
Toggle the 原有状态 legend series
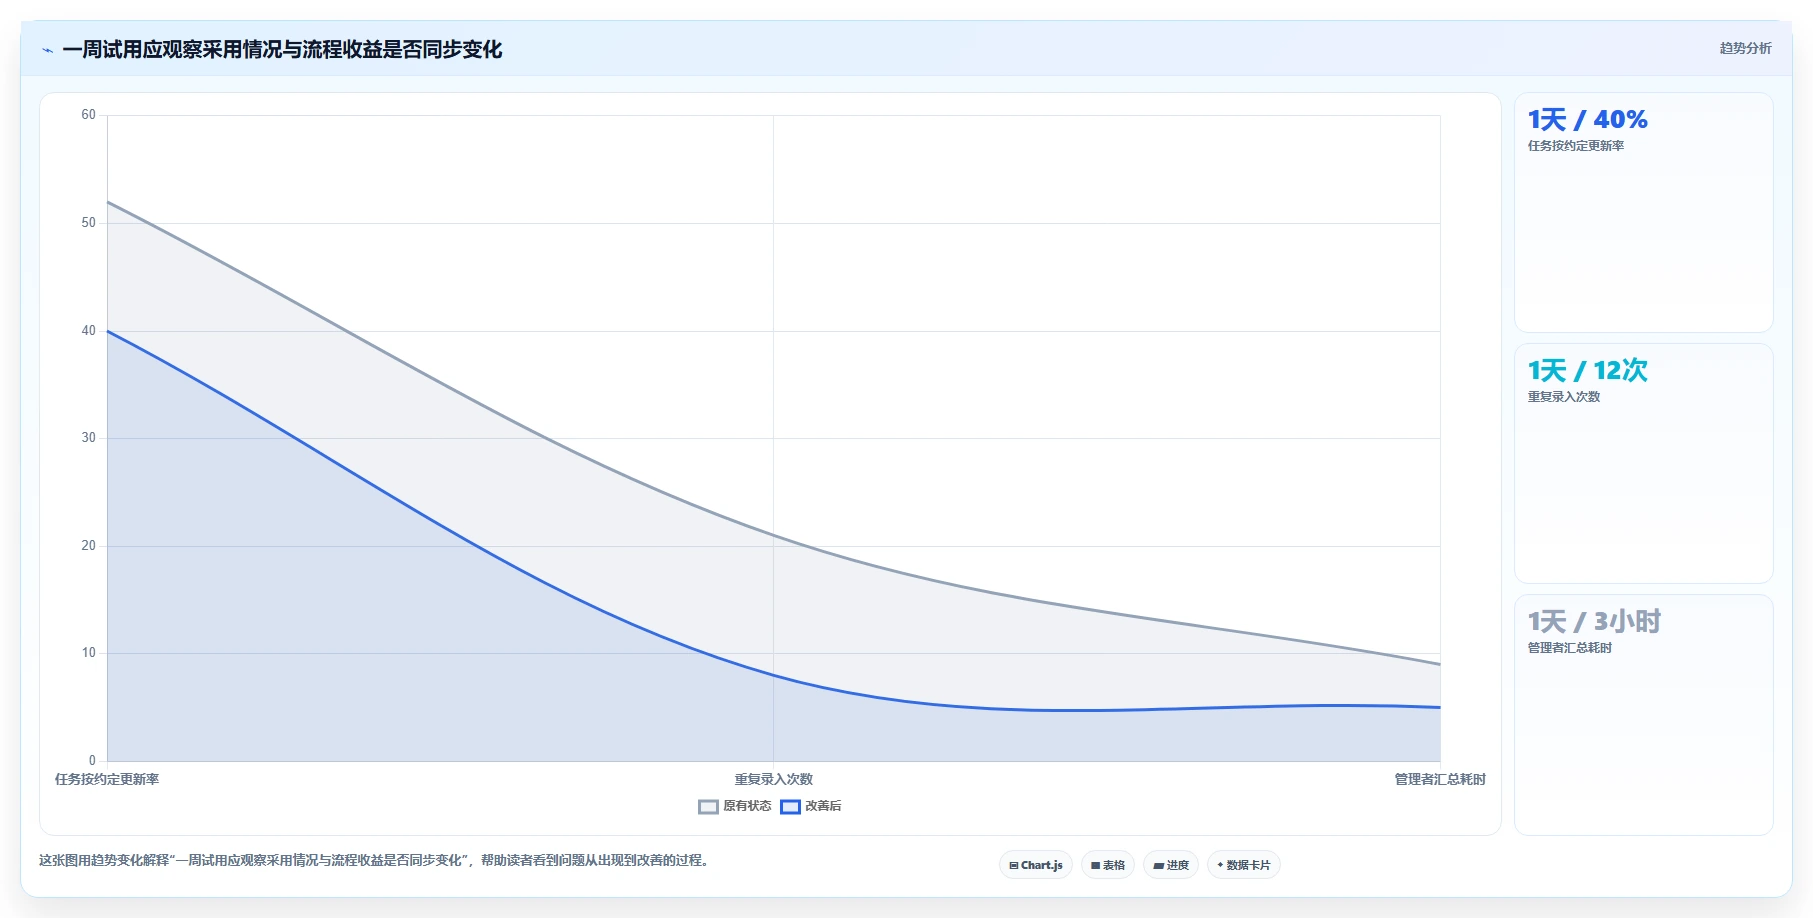click(734, 806)
